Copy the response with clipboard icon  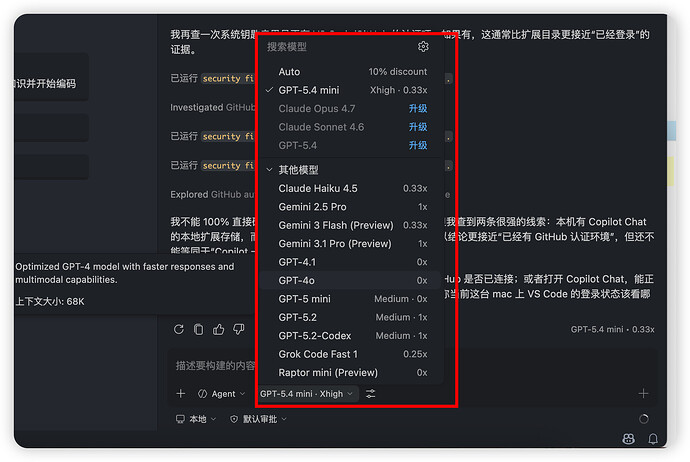click(x=199, y=329)
